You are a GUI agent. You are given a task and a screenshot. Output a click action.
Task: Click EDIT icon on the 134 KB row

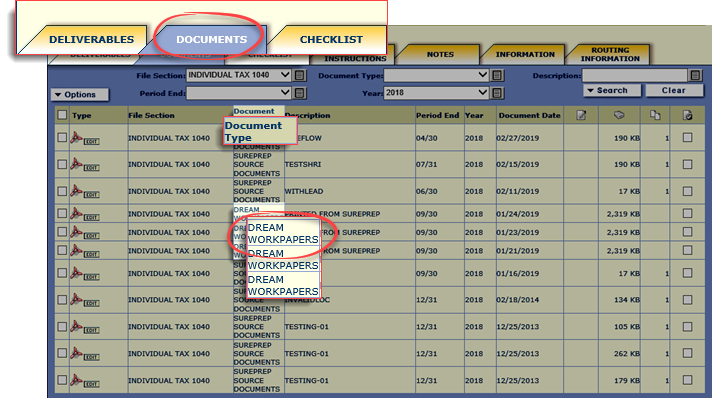91,303
